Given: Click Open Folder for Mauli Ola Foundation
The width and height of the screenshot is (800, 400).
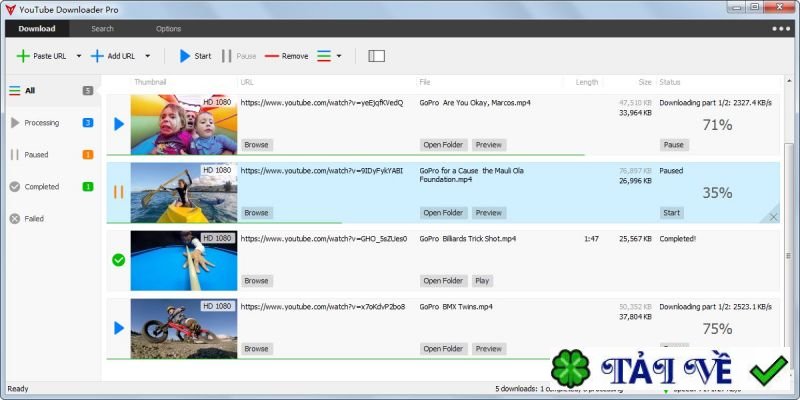Looking at the screenshot, I should [443, 213].
